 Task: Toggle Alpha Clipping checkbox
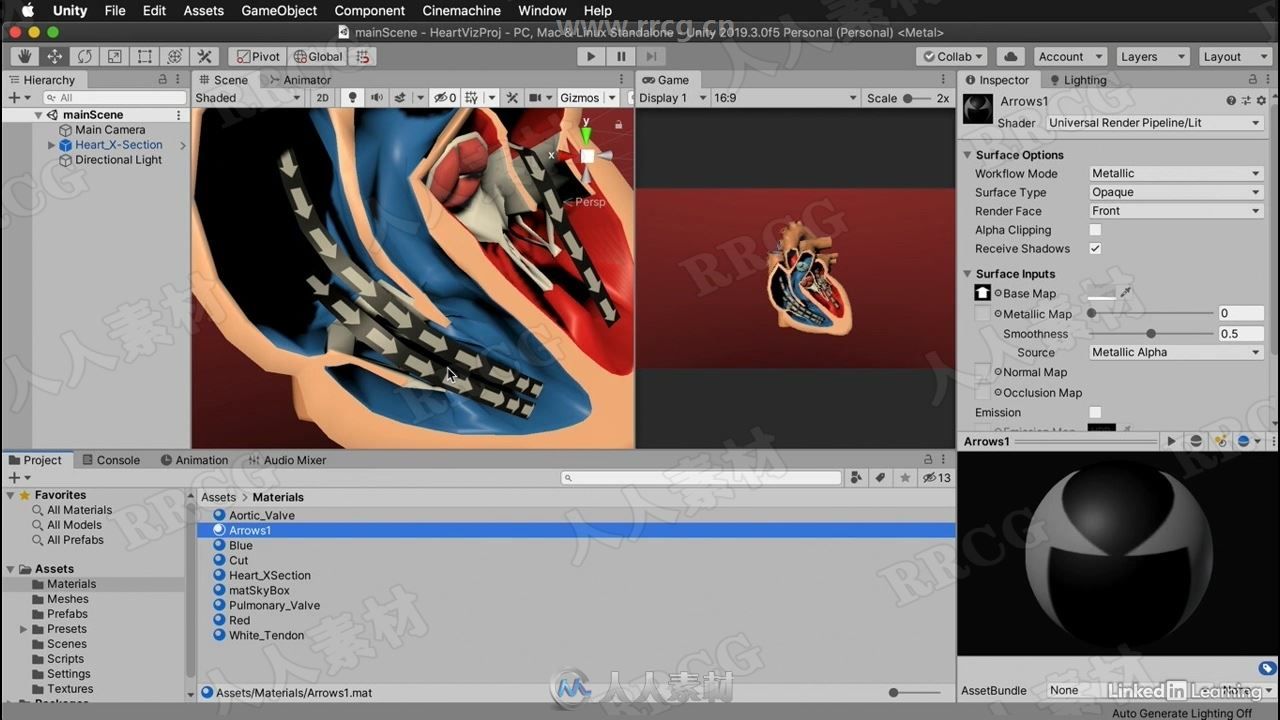pyautogui.click(x=1095, y=230)
